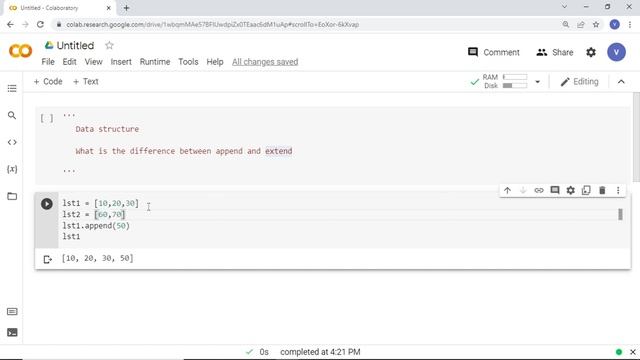This screenshot has height=360, width=640.
Task: Open the Files folder panel
Action: click(x=12, y=196)
